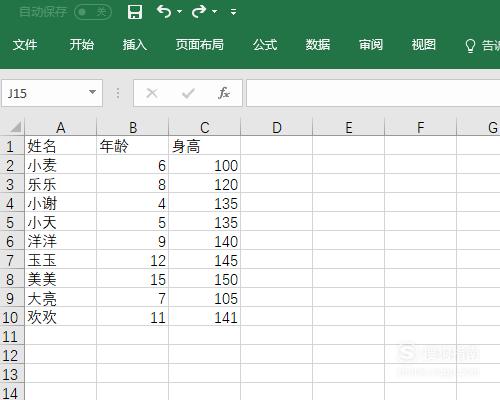This screenshot has height=400, width=500.
Task: Expand the Name Box dropdown arrow
Action: [x=93, y=92]
